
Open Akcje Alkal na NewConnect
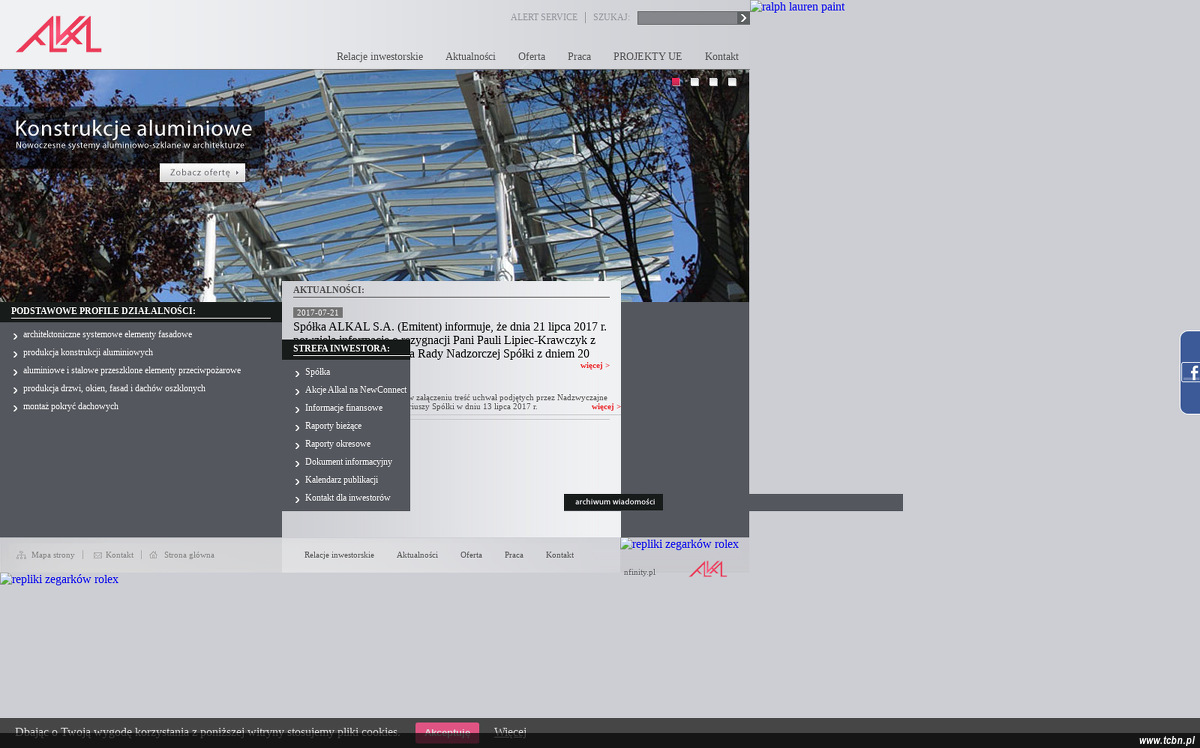click(356, 390)
